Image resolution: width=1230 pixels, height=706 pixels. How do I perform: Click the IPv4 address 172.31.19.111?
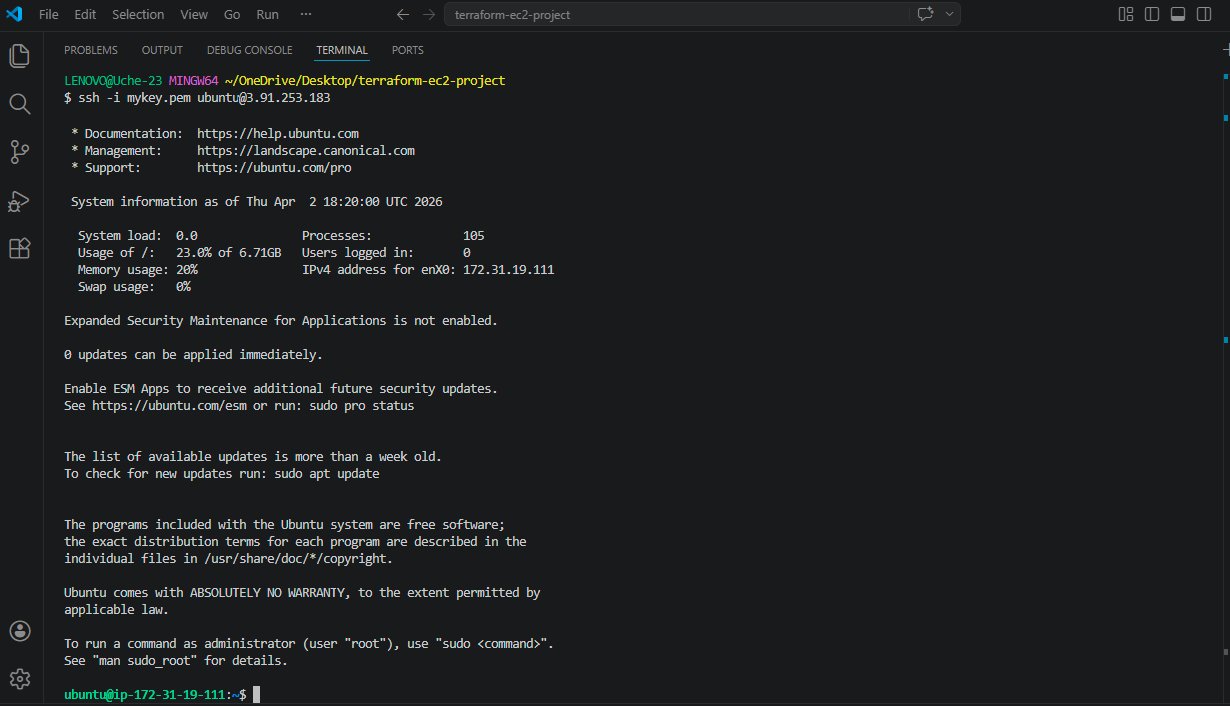(508, 270)
